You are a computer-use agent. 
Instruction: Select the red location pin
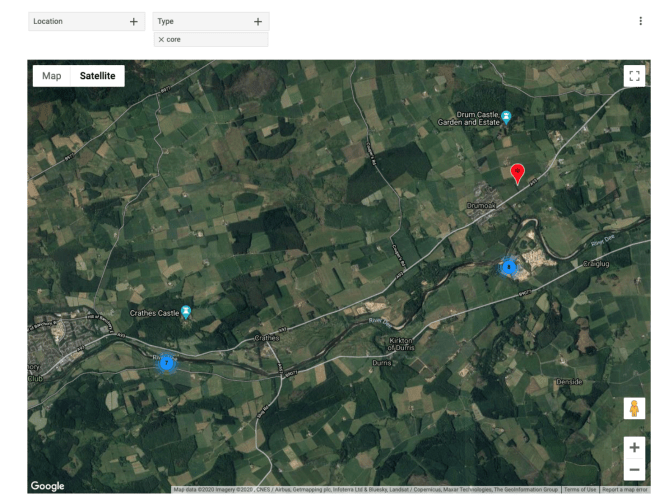point(517,173)
